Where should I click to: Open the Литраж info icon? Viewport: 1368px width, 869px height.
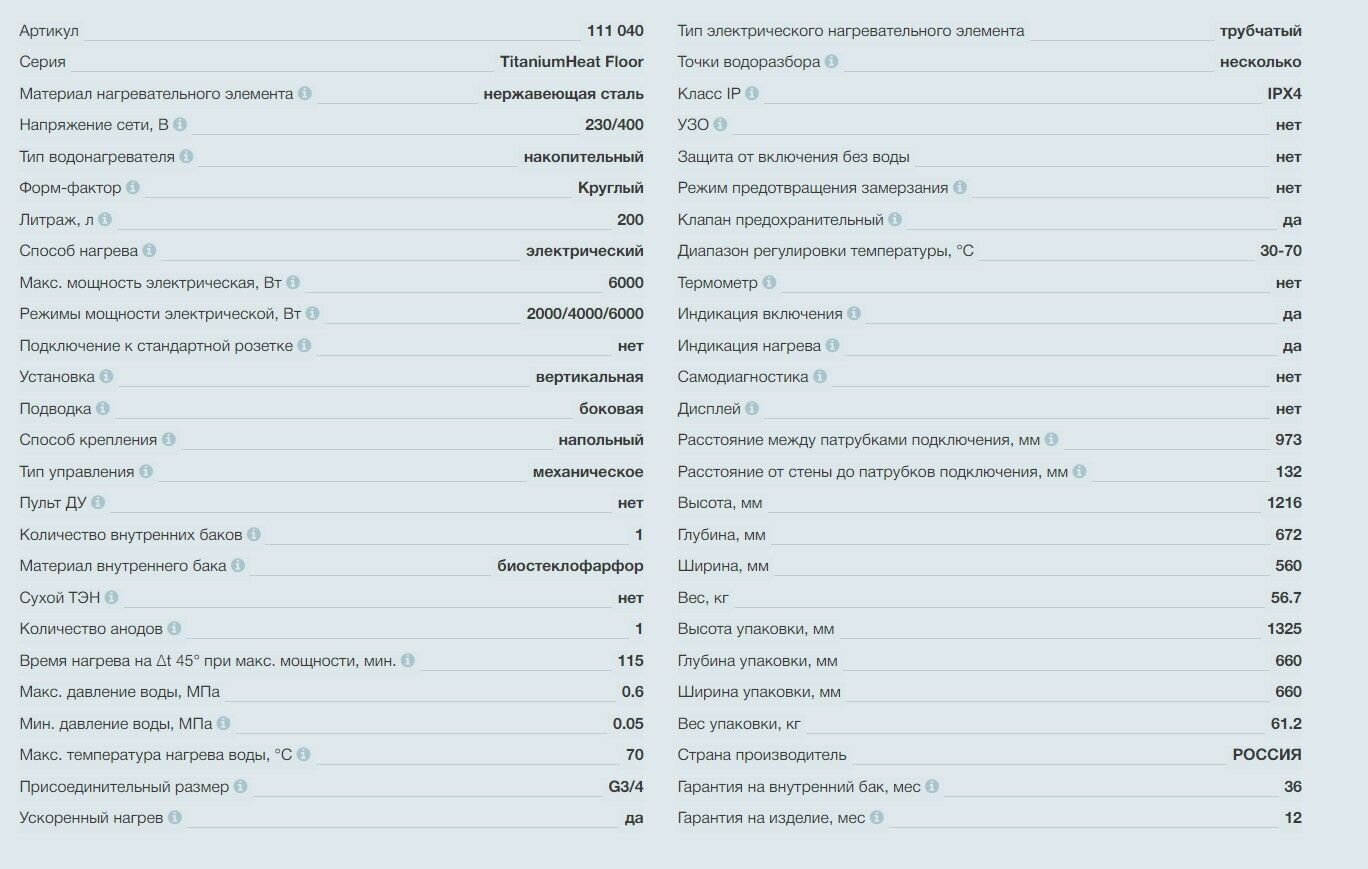[x=105, y=220]
